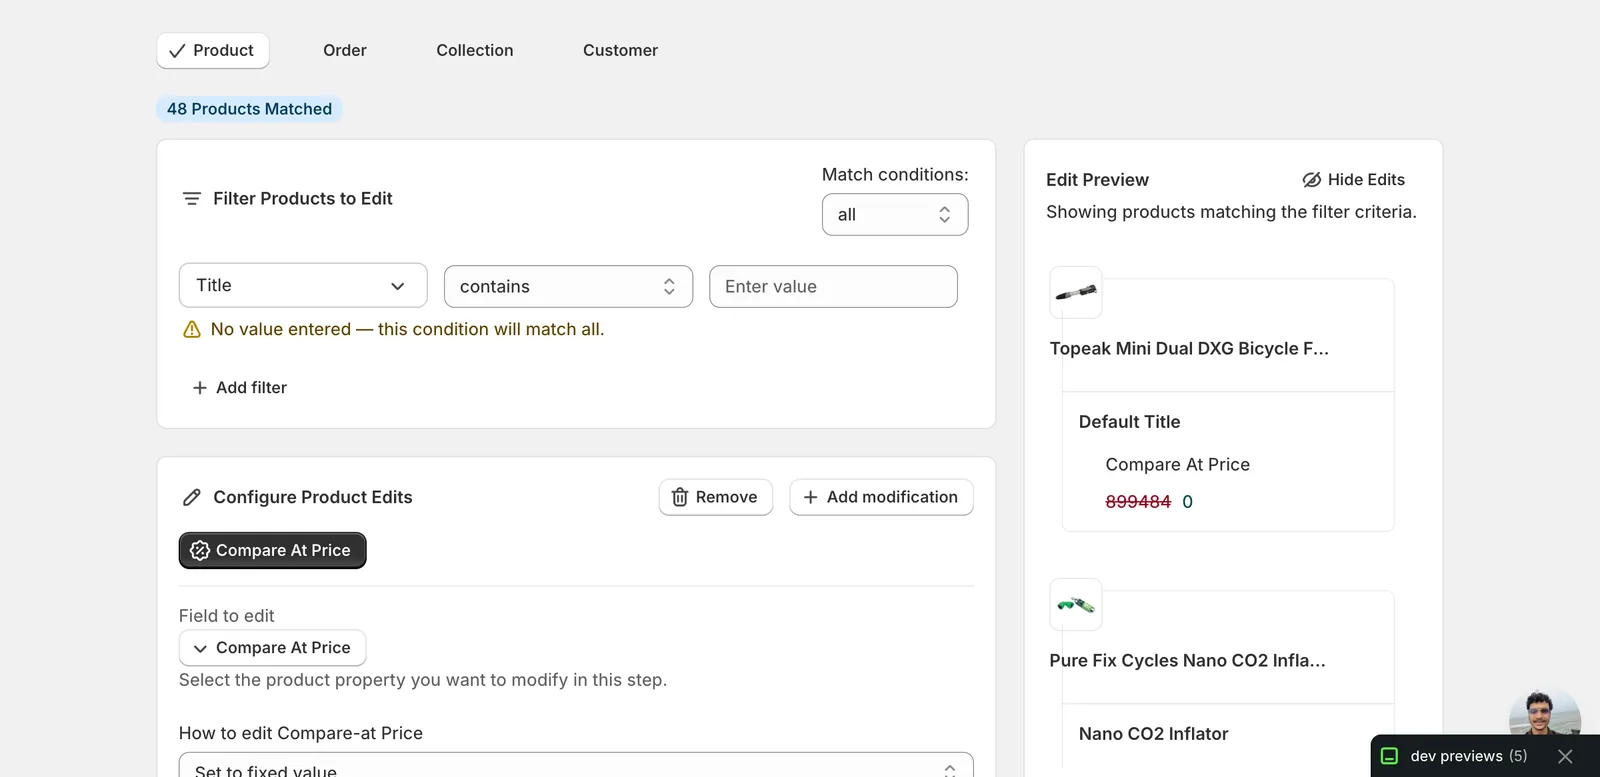The image size is (1600, 777).
Task: Click the Enter value input field
Action: point(833,287)
